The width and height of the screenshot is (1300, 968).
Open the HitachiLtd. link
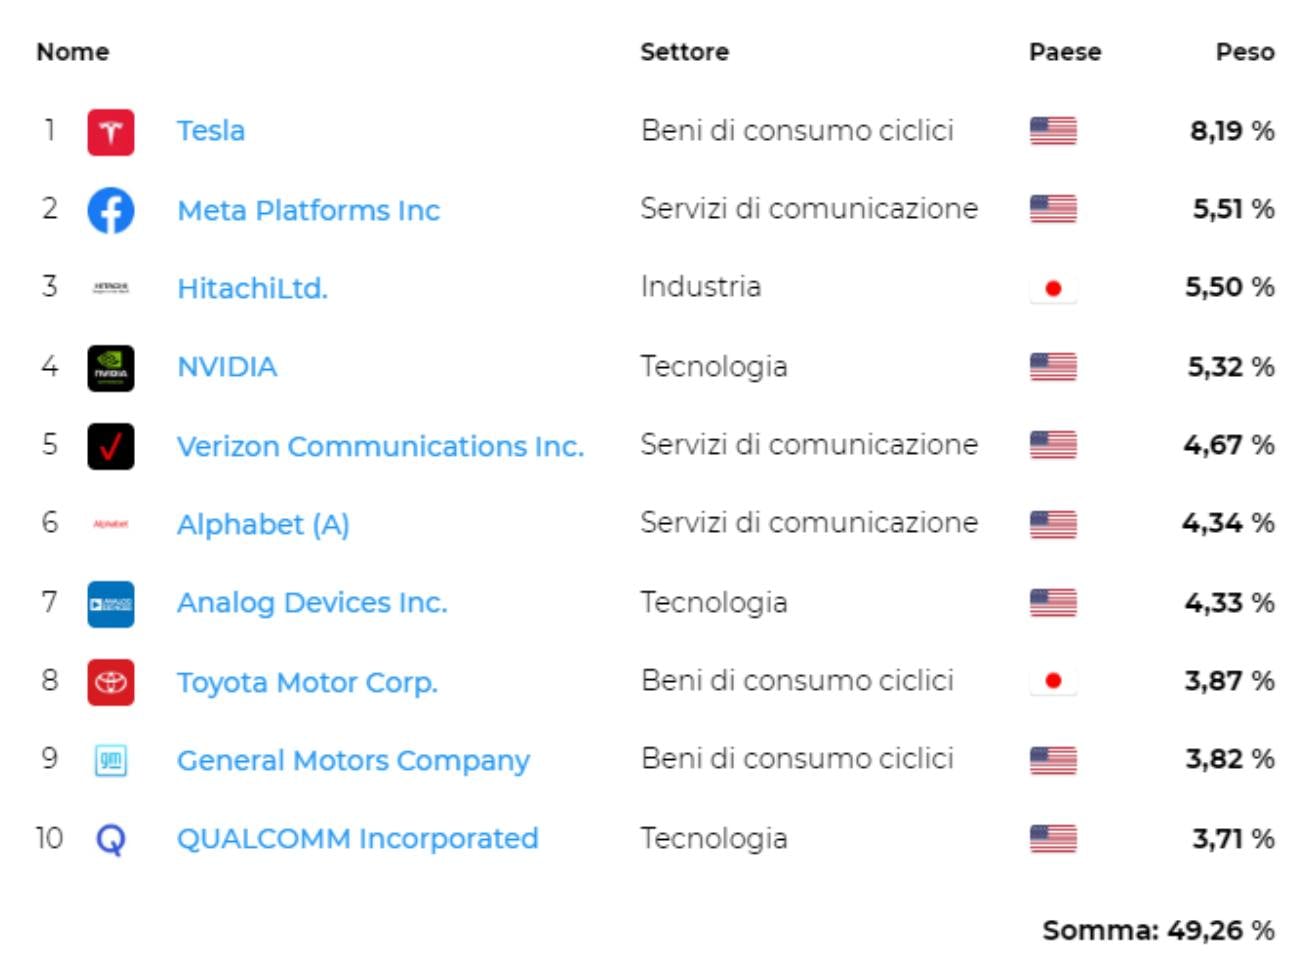[x=252, y=288]
